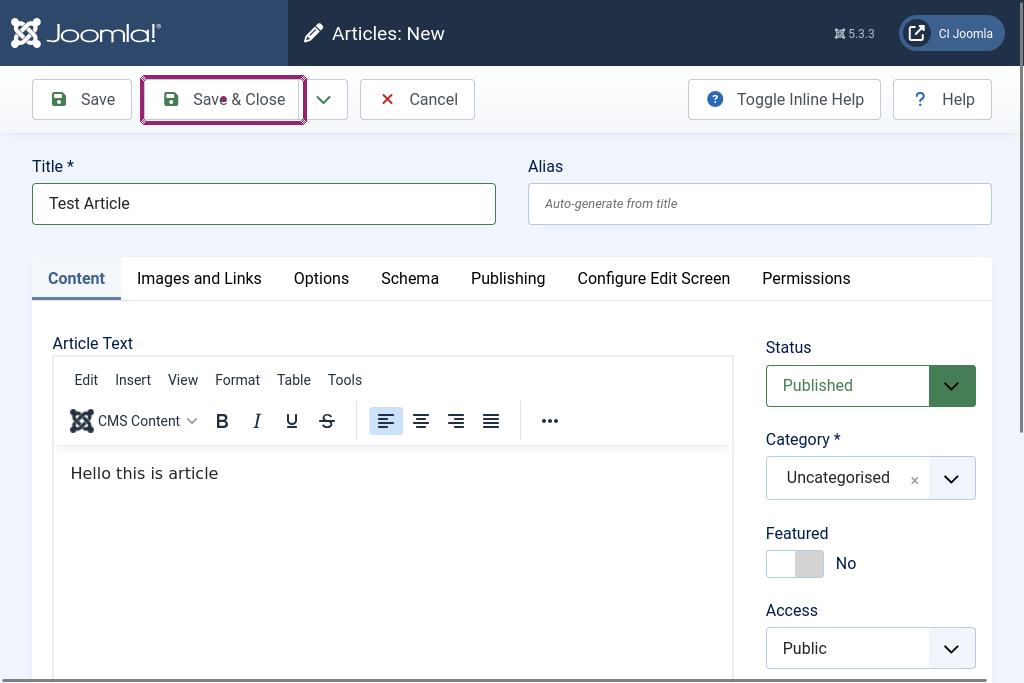Justify the article text
Image resolution: width=1024 pixels, height=683 pixels.
tap(491, 421)
